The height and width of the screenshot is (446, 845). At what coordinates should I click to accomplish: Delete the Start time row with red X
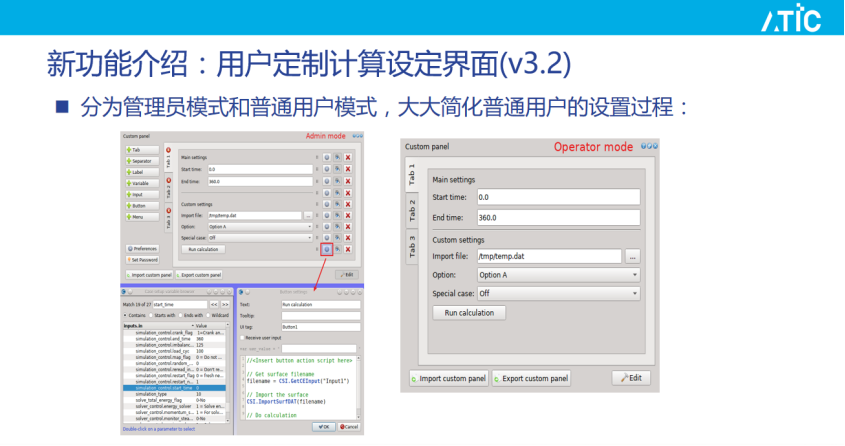(348, 169)
